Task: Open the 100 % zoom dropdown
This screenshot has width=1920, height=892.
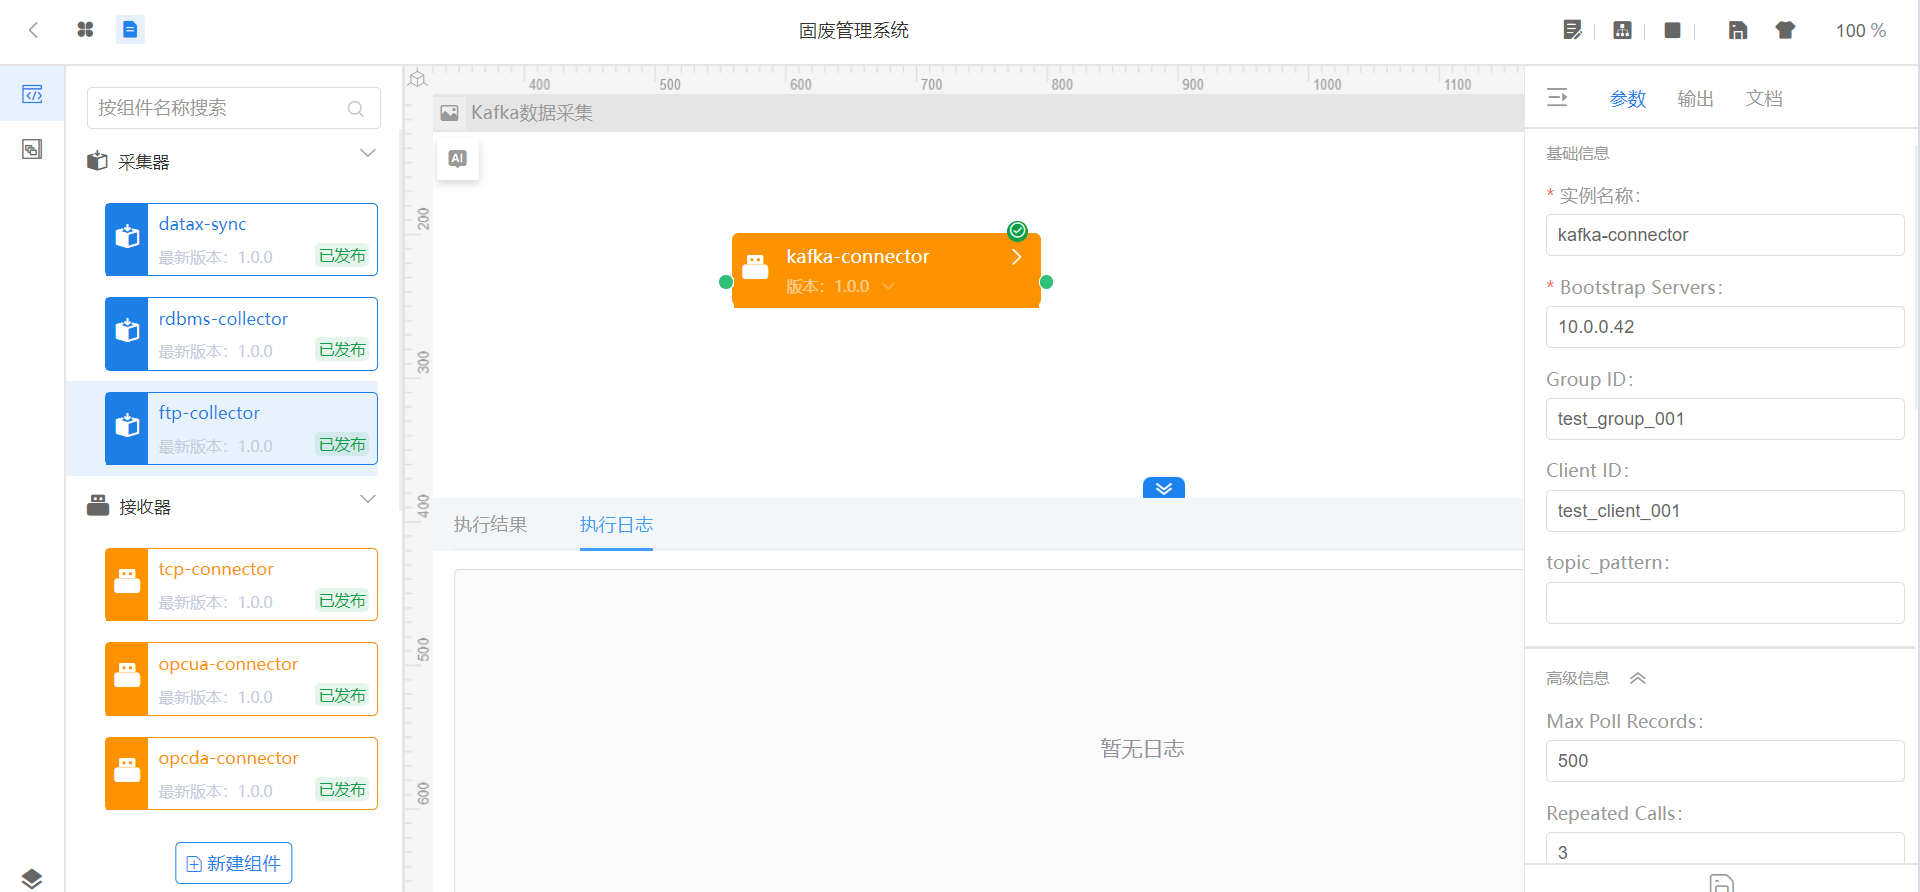Action: click(1860, 31)
